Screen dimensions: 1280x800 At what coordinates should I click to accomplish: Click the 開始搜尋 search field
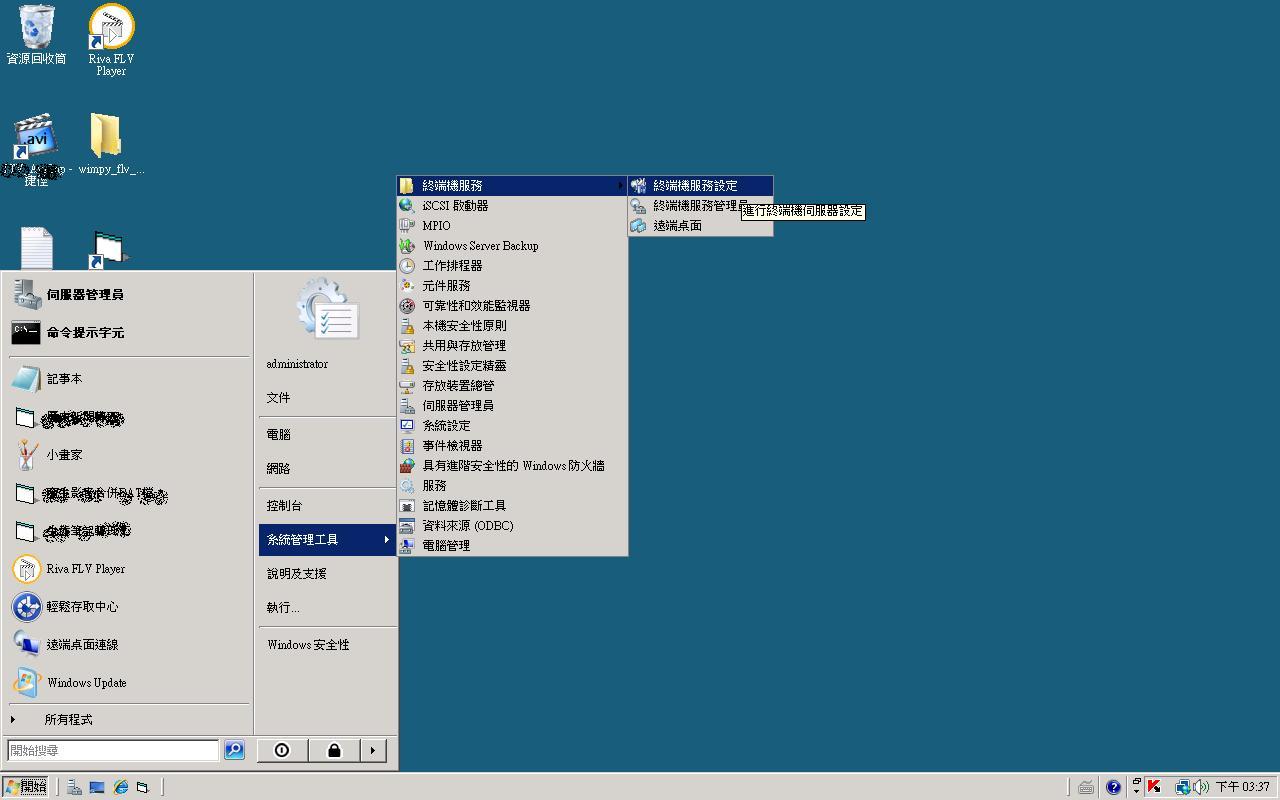112,750
